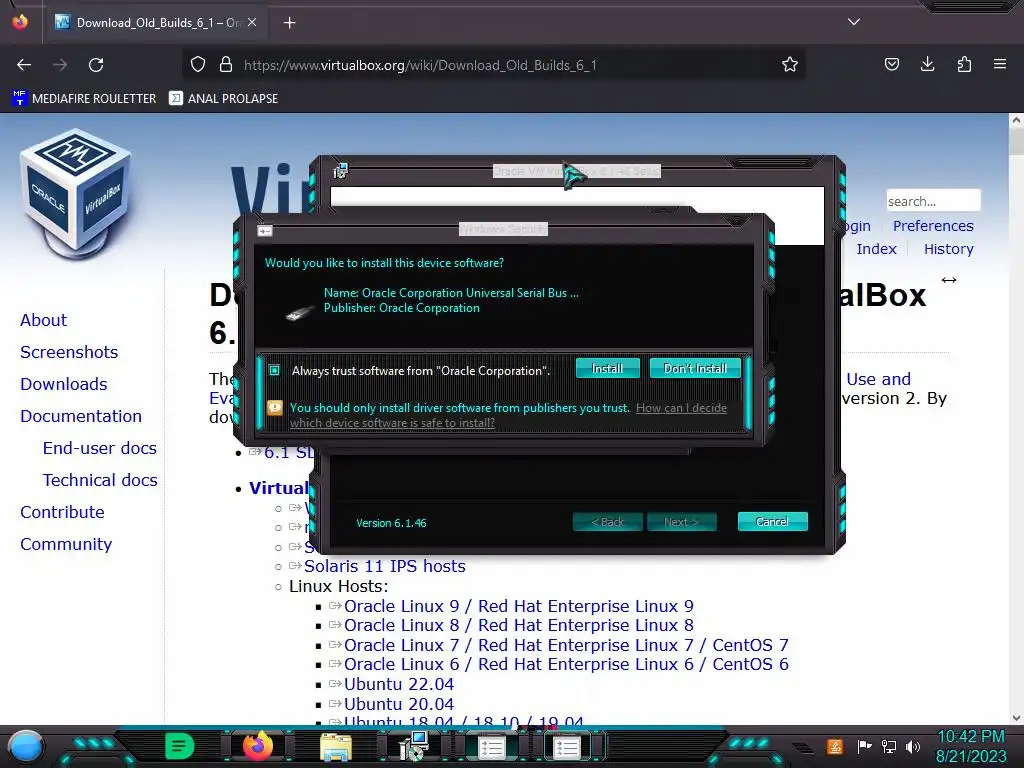Open the Action Center flag tray icon
Screen dimensions: 1024x768
864,746
